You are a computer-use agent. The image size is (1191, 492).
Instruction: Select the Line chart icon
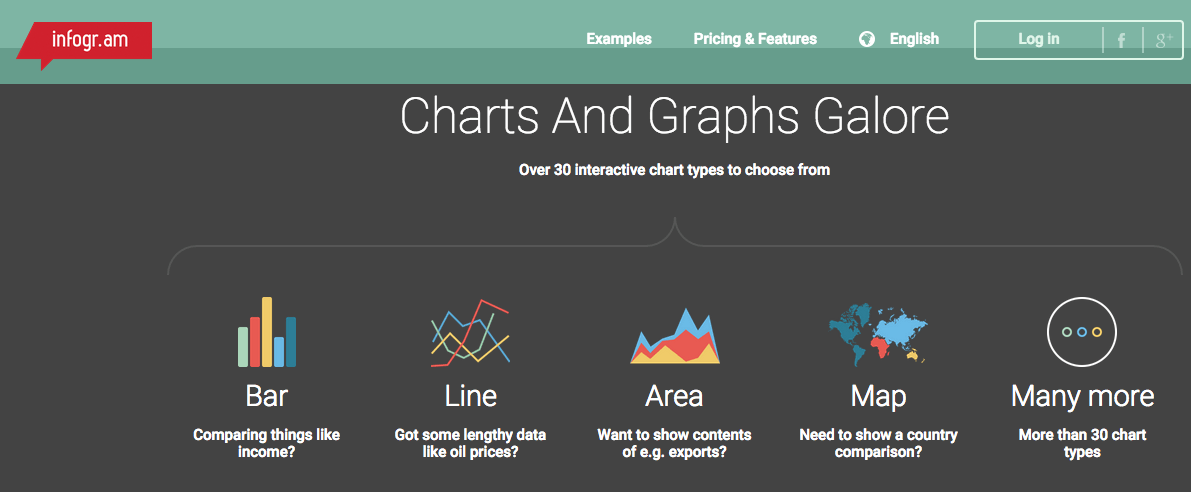pos(470,333)
